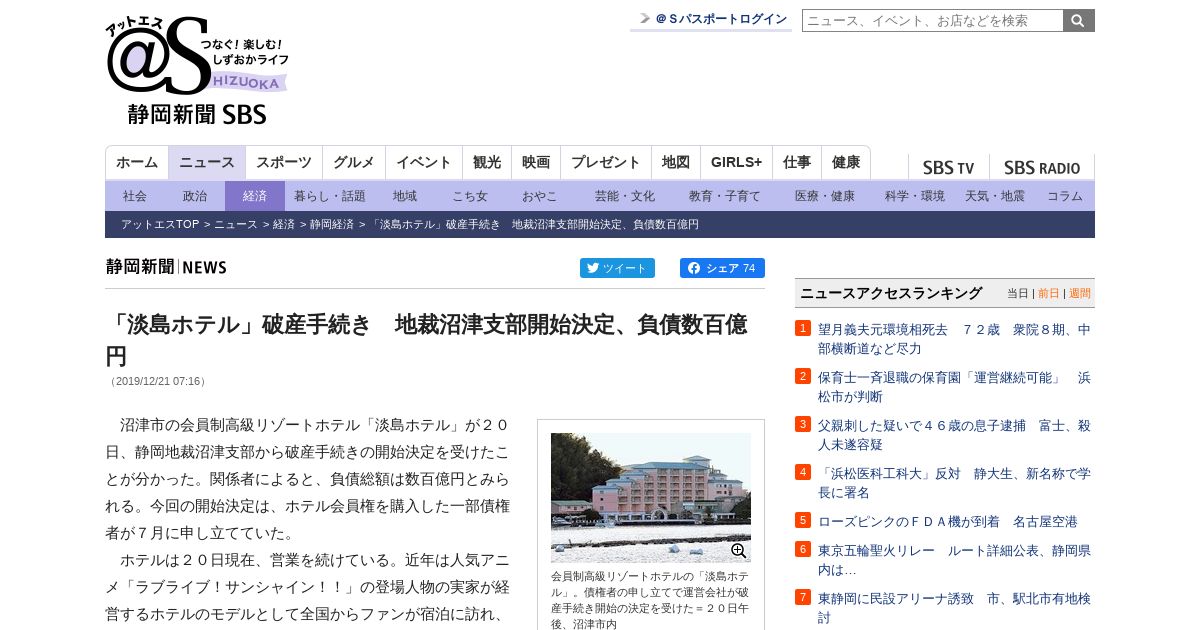Screen dimensions: 1200x630
Task: Share on Facebook with シェア 74 button
Action: tap(722, 268)
